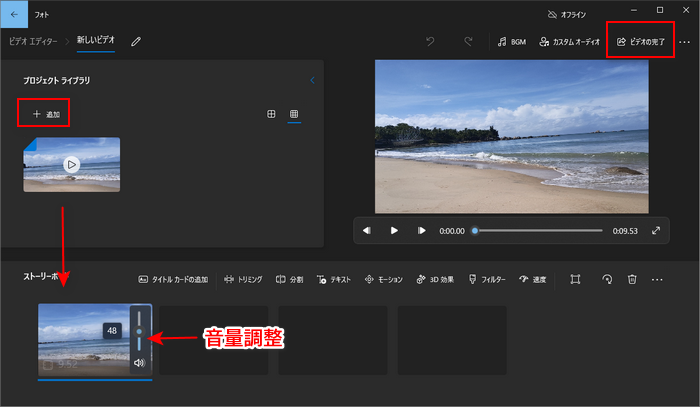The width and height of the screenshot is (700, 407).
Task: Click the back arrow button
Action: (x=15, y=15)
